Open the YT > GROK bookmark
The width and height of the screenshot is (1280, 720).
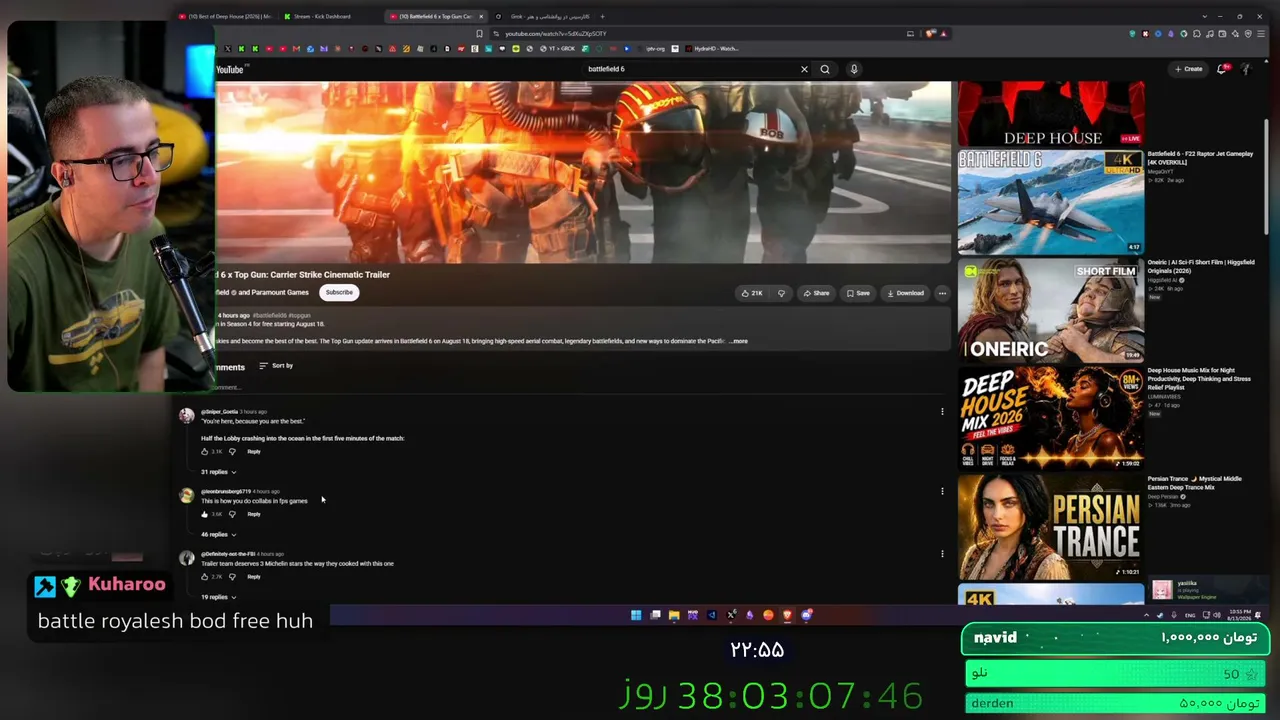click(x=558, y=48)
